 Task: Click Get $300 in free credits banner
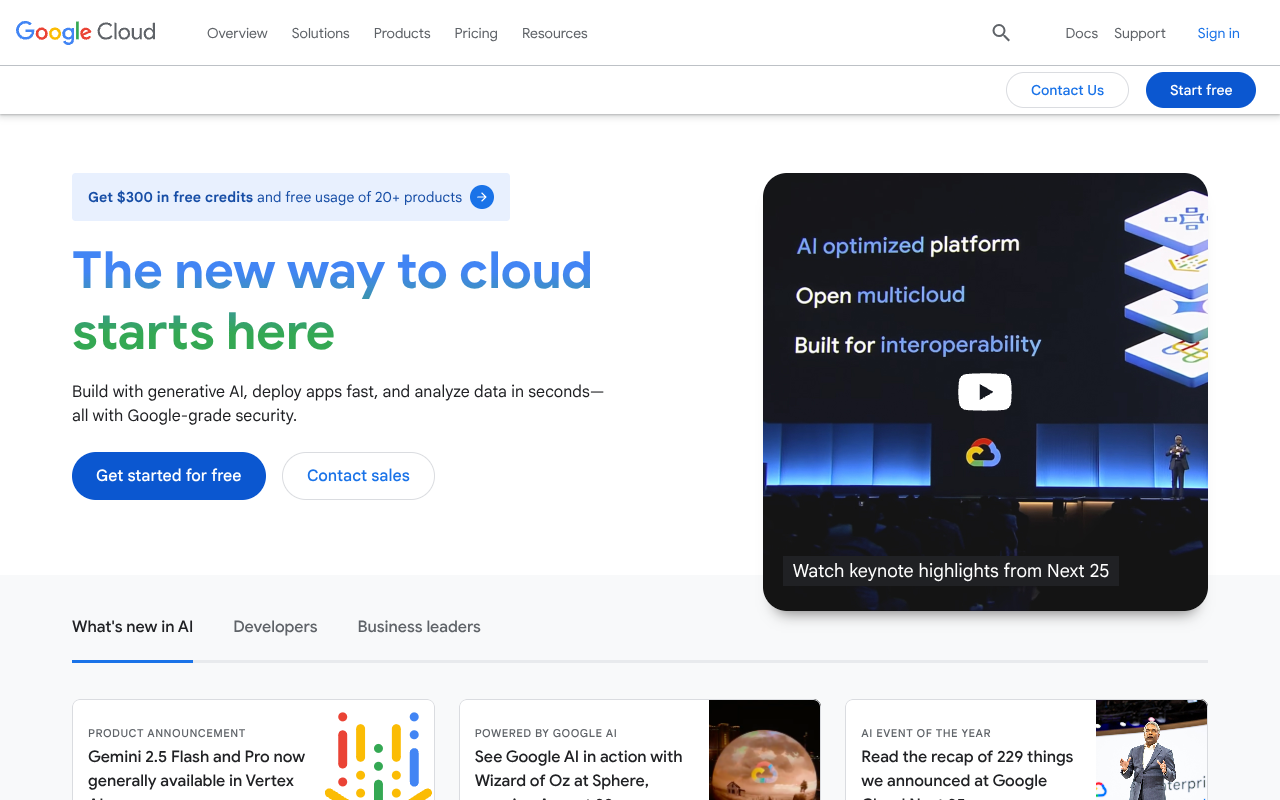point(291,197)
